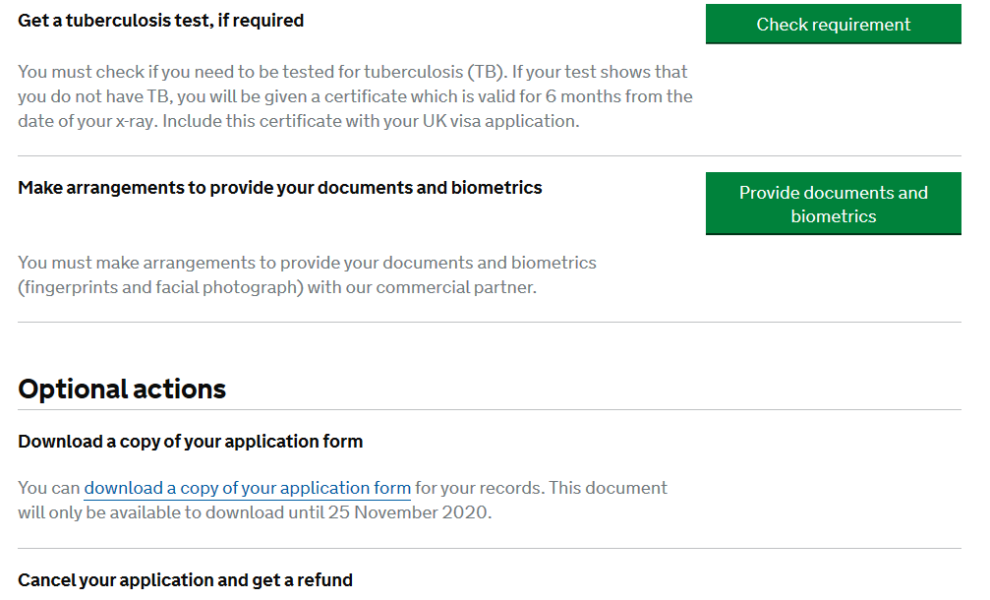Screen dimensions: 990x600
Task: Select the bold 'Download a copy of your application form' heading
Action: pyautogui.click(x=190, y=441)
